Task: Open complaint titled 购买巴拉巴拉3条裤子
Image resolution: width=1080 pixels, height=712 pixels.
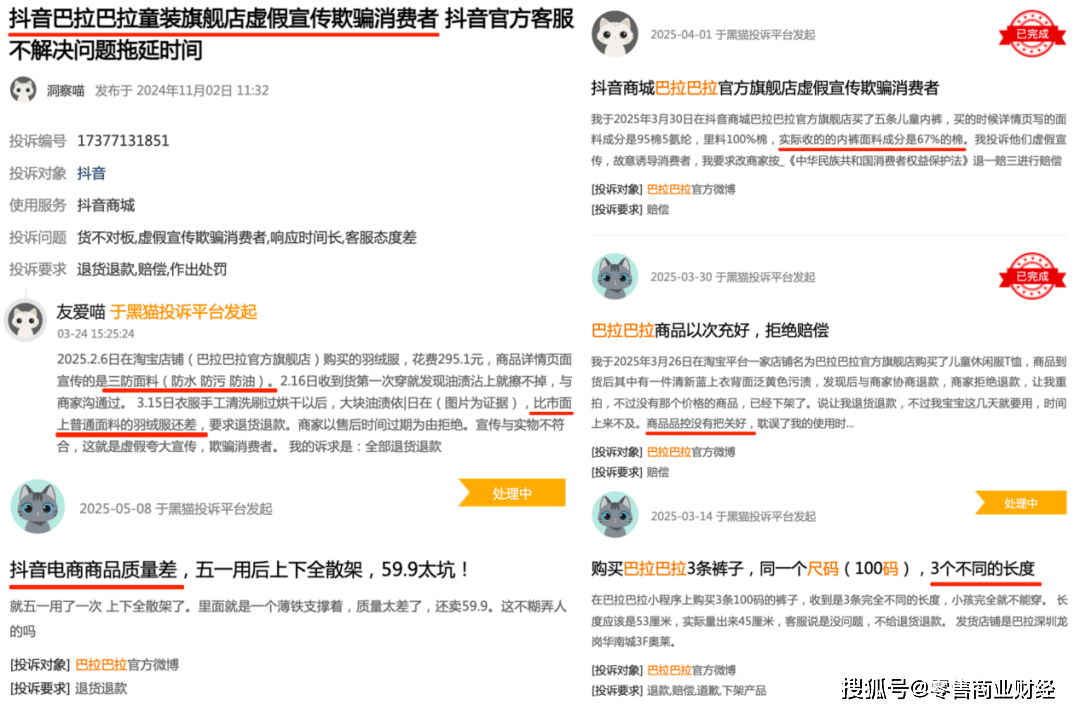Action: click(x=812, y=568)
